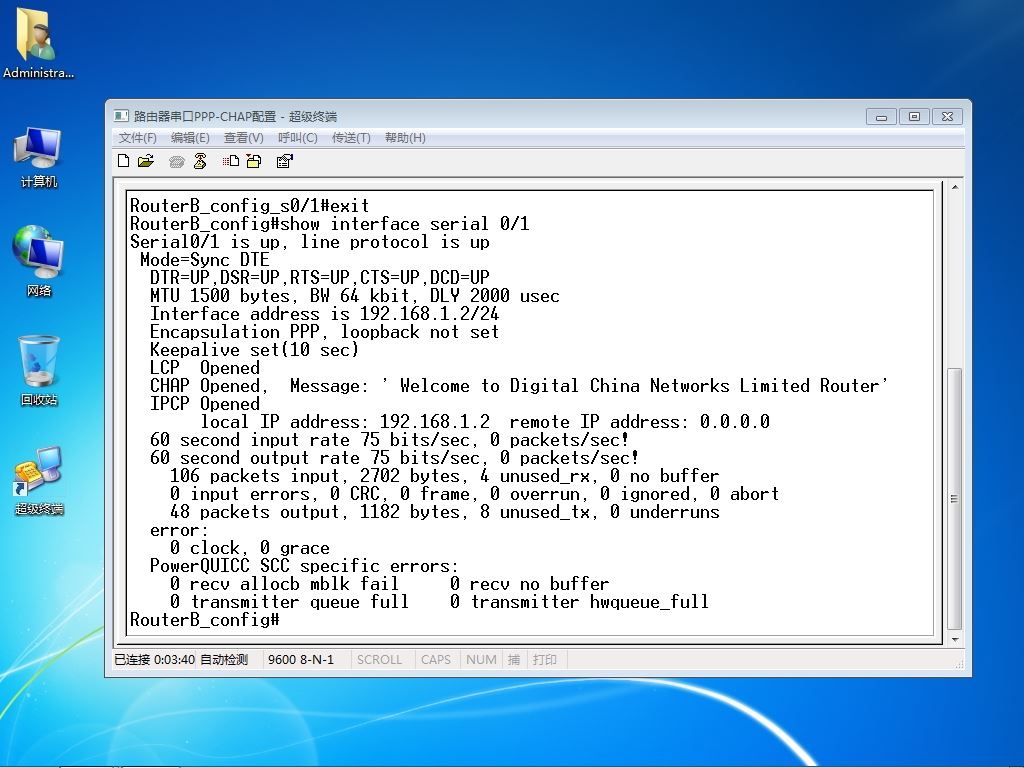Click the 打印 print status indicator

point(545,660)
